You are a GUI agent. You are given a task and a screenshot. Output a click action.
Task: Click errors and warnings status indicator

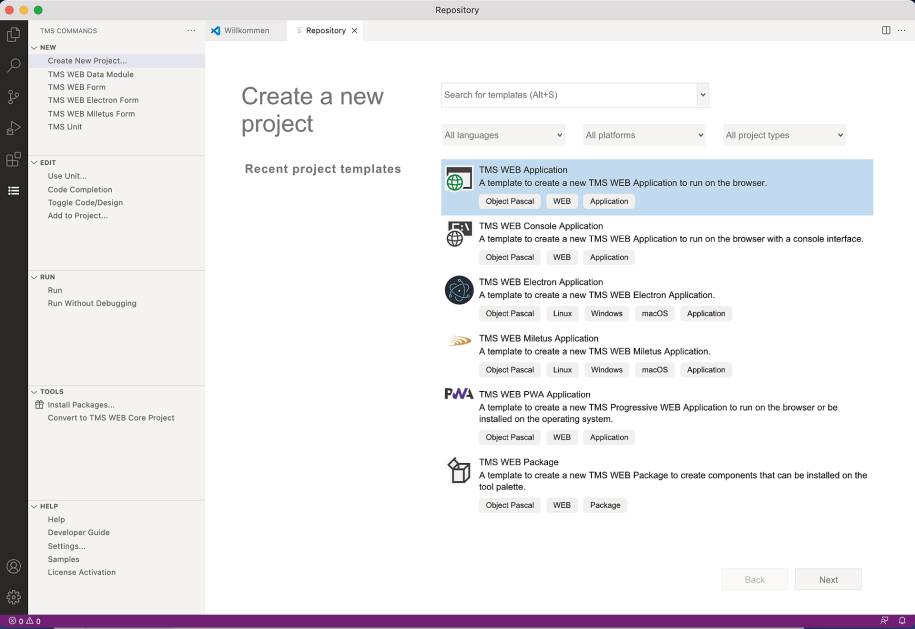[x=25, y=621]
